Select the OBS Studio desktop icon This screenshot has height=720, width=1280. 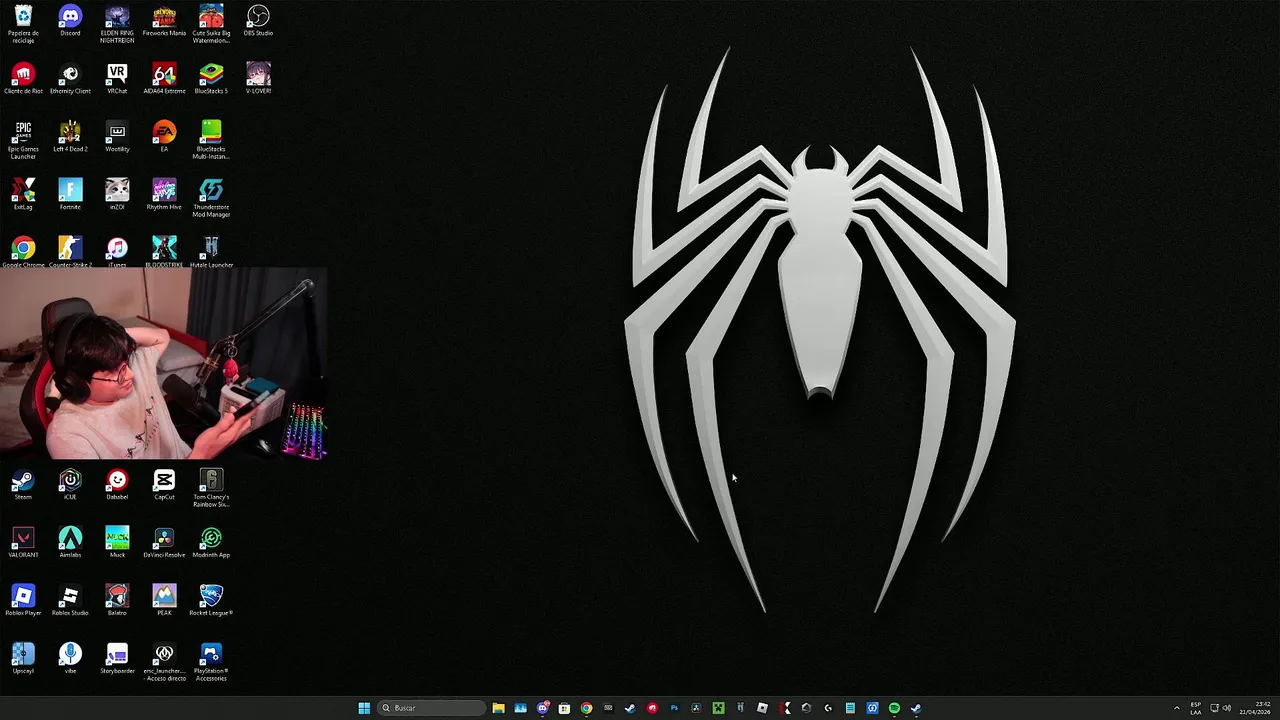tap(258, 20)
